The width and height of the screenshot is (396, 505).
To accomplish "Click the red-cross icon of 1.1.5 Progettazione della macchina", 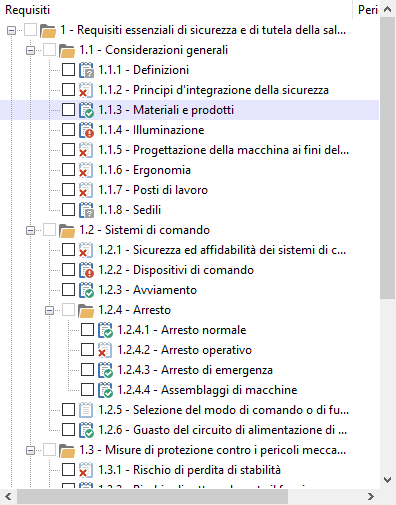I will pos(86,150).
